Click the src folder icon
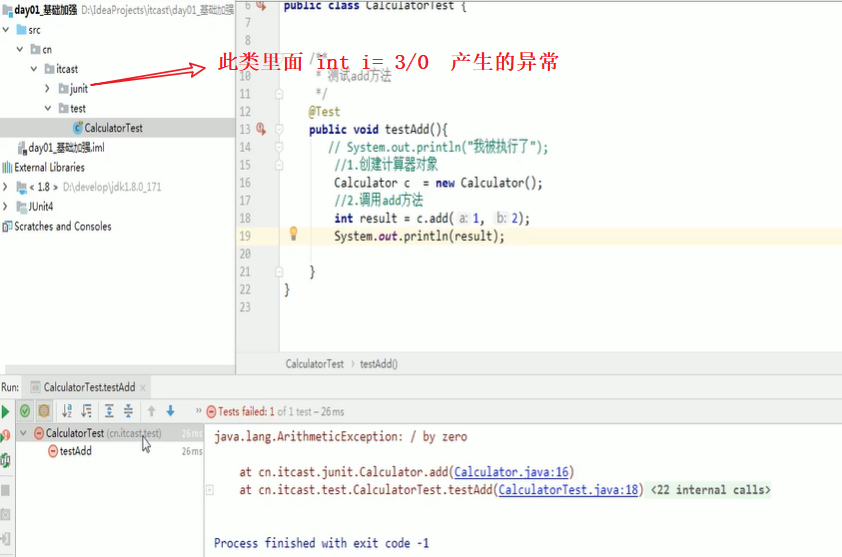Screen dimensions: 842x557 tap(21, 30)
